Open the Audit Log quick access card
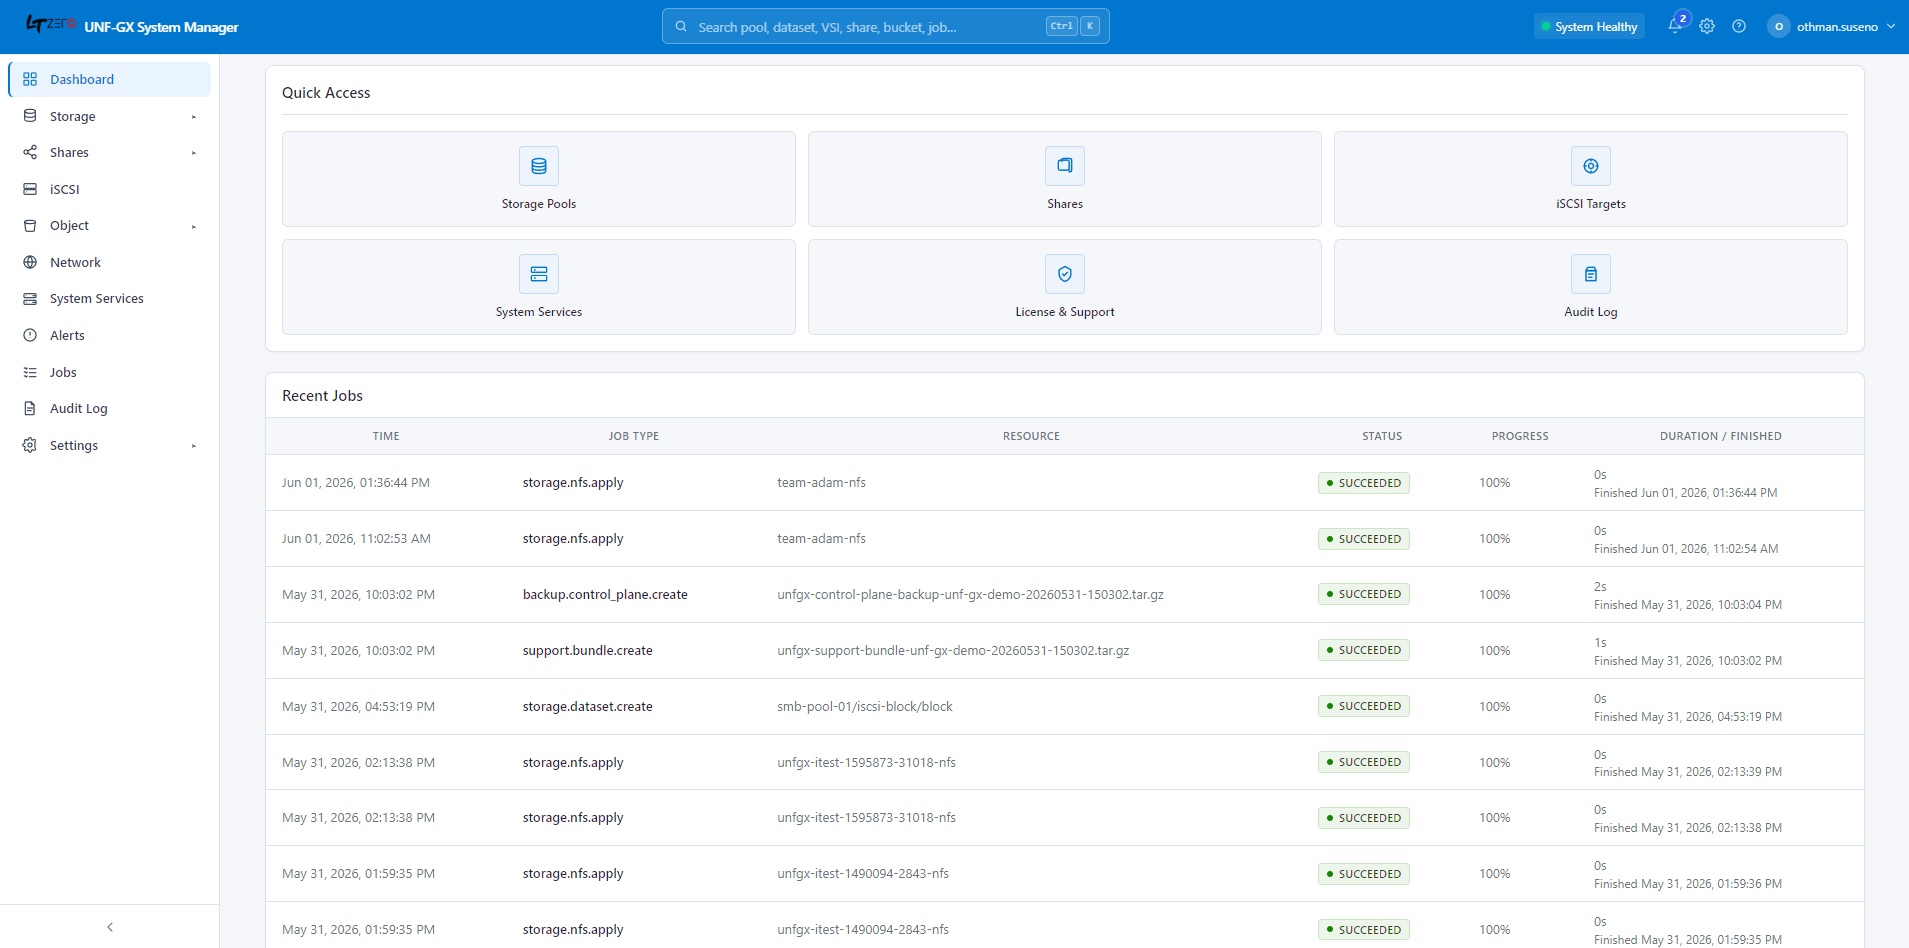This screenshot has height=948, width=1909. coord(1591,287)
